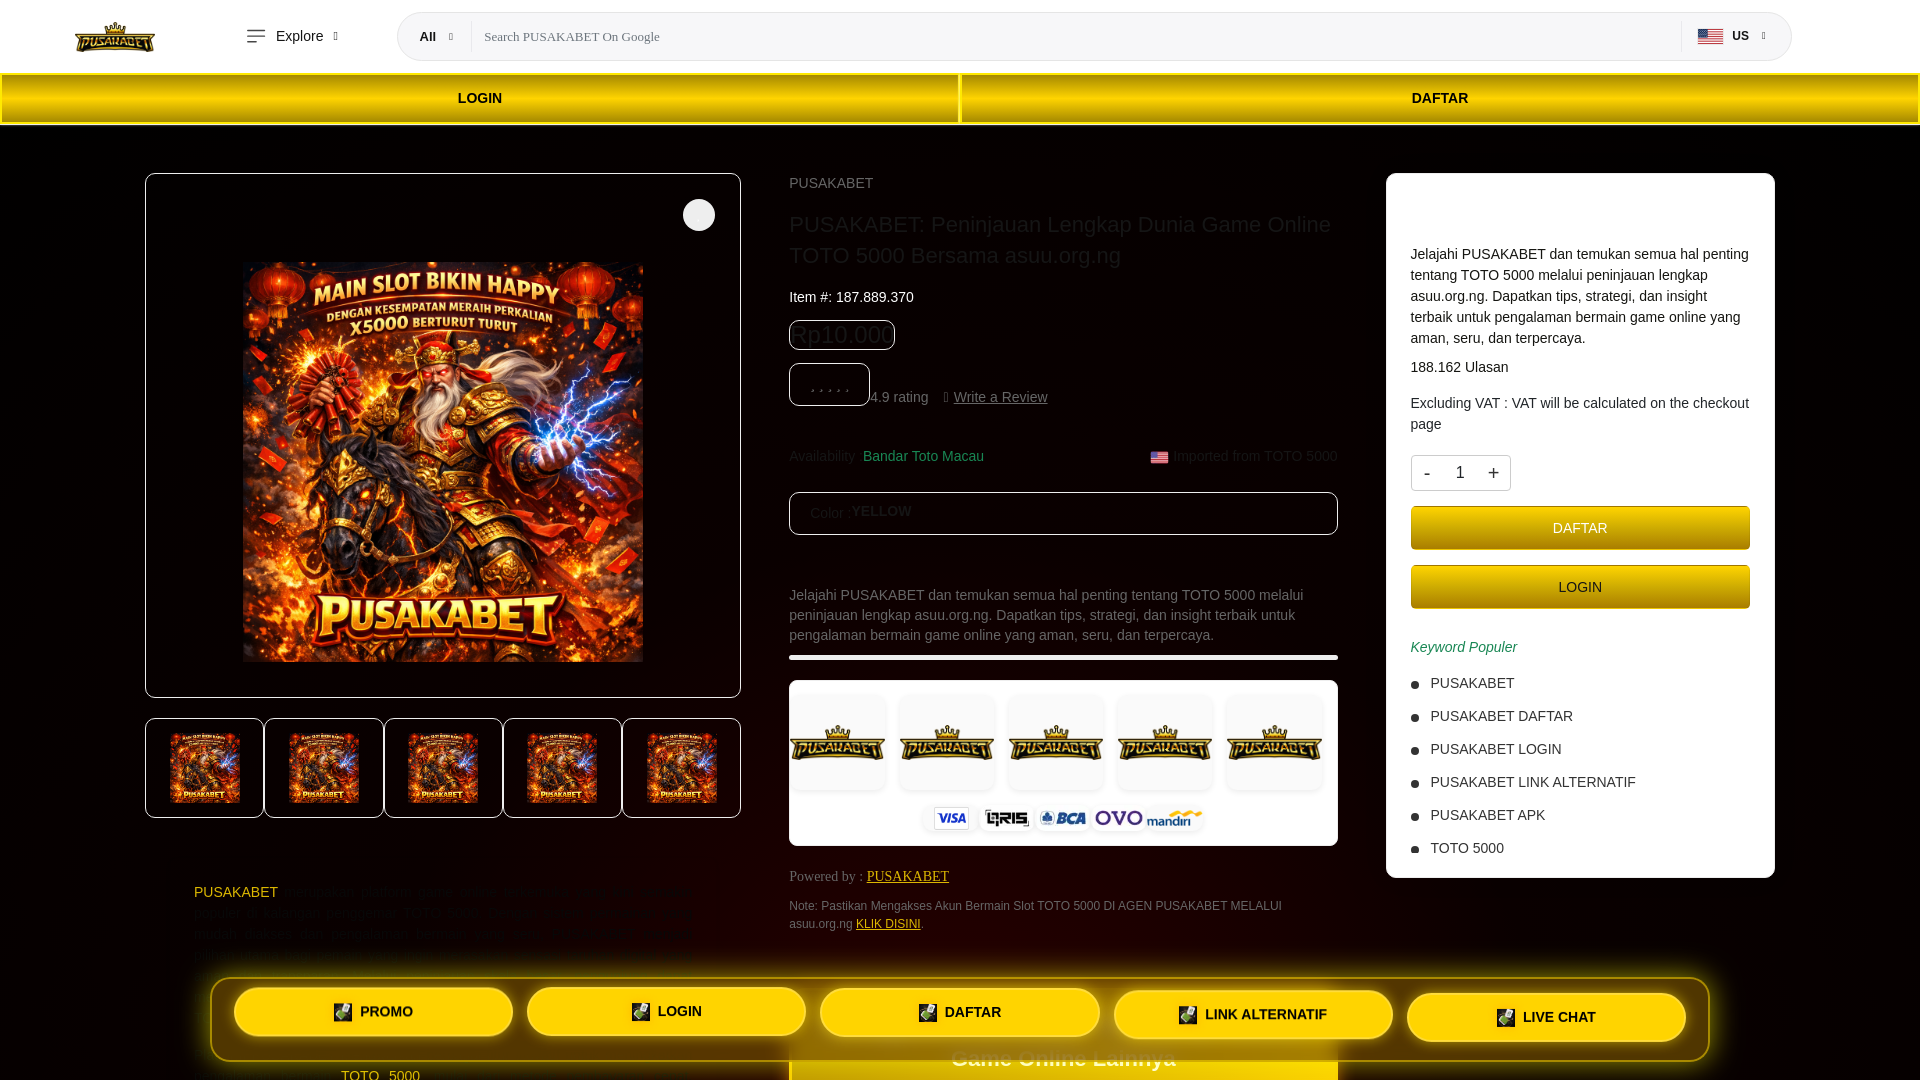Click the DAFTAR button in sidebar card
Viewport: 1920px width, 1080px height.
click(x=1580, y=528)
